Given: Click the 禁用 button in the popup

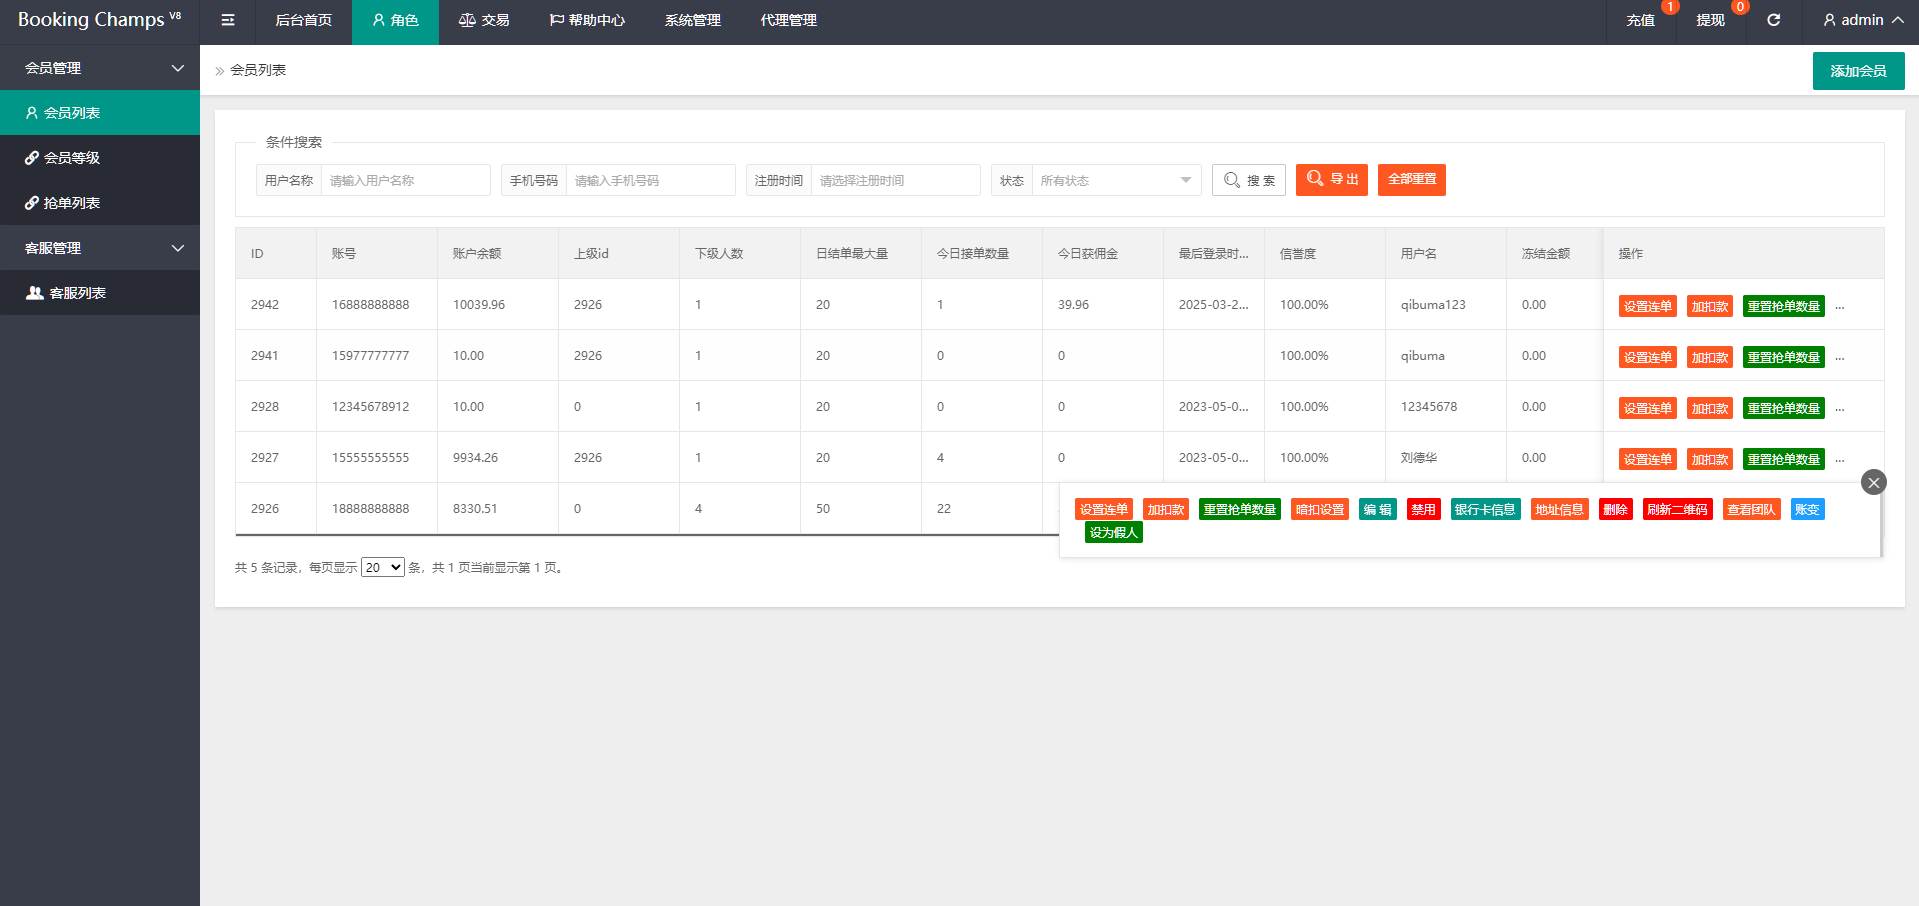Looking at the screenshot, I should [1423, 510].
